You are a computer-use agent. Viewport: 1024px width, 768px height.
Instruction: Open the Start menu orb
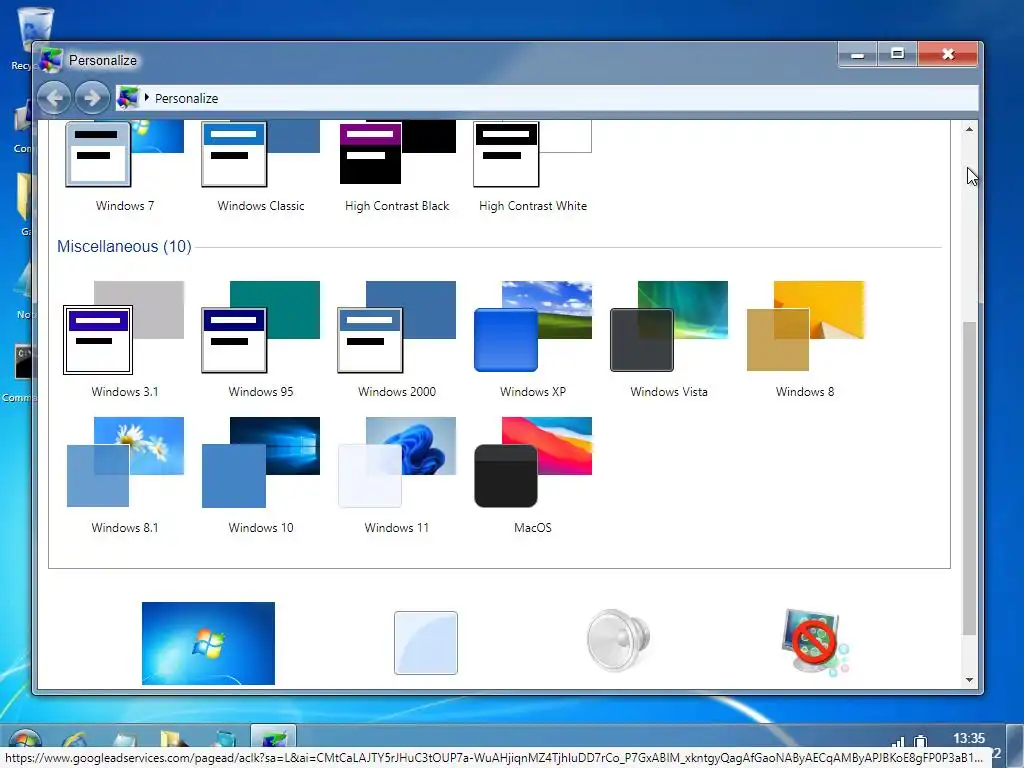pos(24,739)
